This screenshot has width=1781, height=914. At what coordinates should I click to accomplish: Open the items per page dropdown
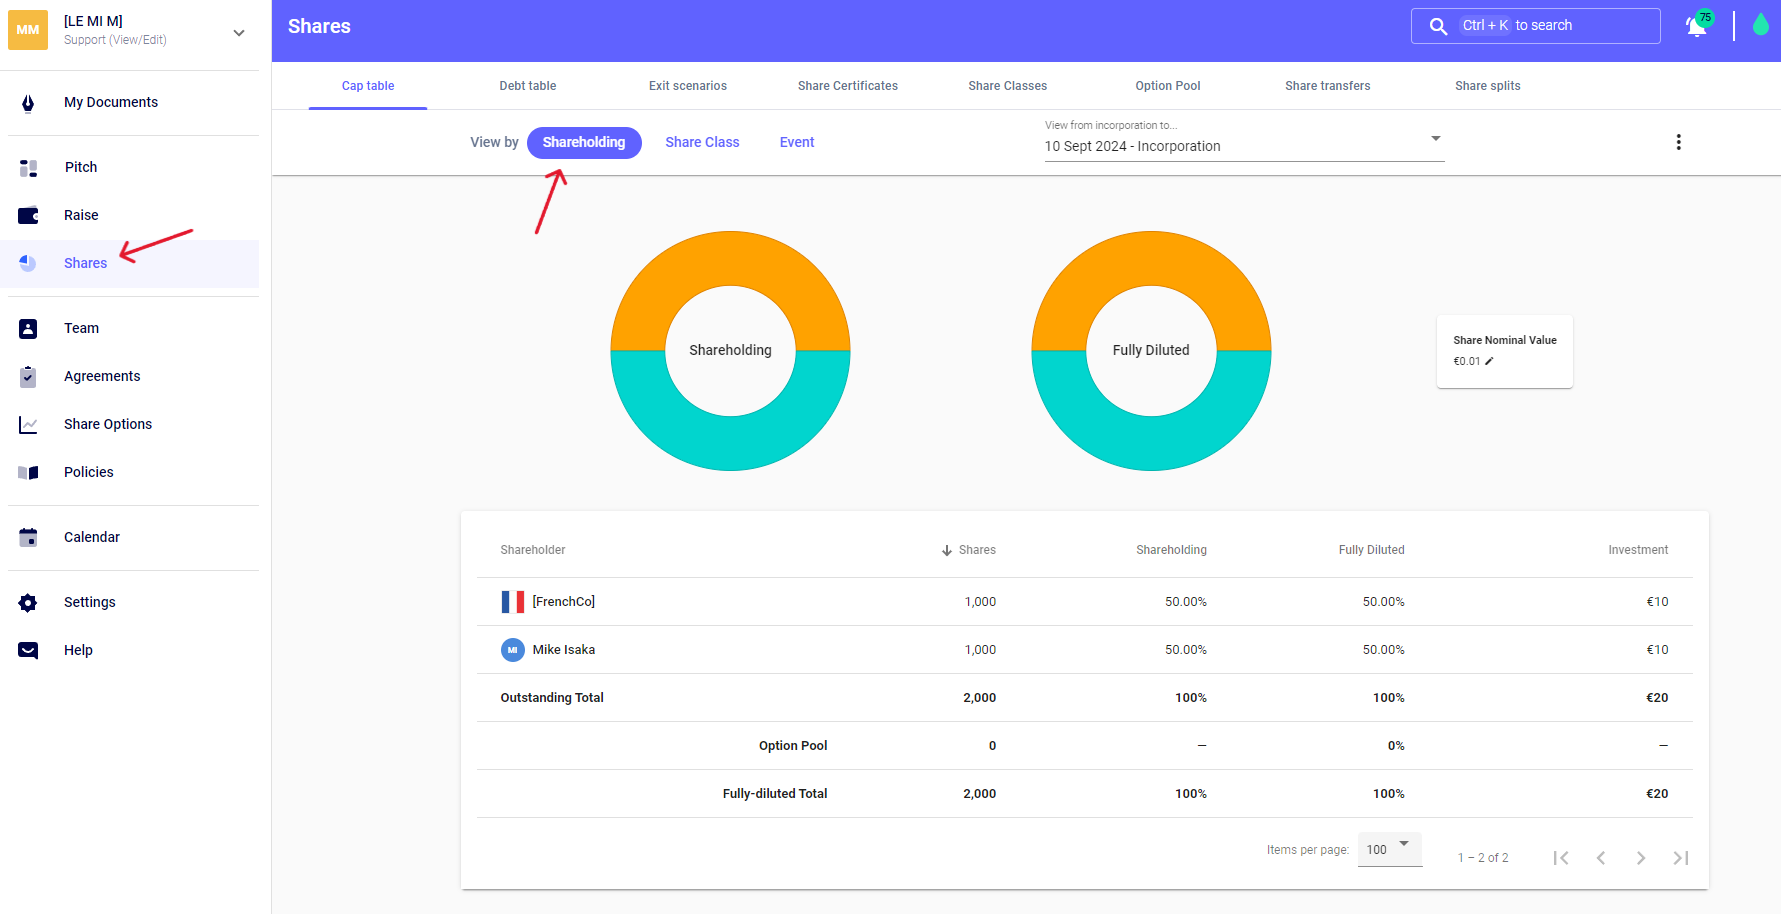[1389, 849]
